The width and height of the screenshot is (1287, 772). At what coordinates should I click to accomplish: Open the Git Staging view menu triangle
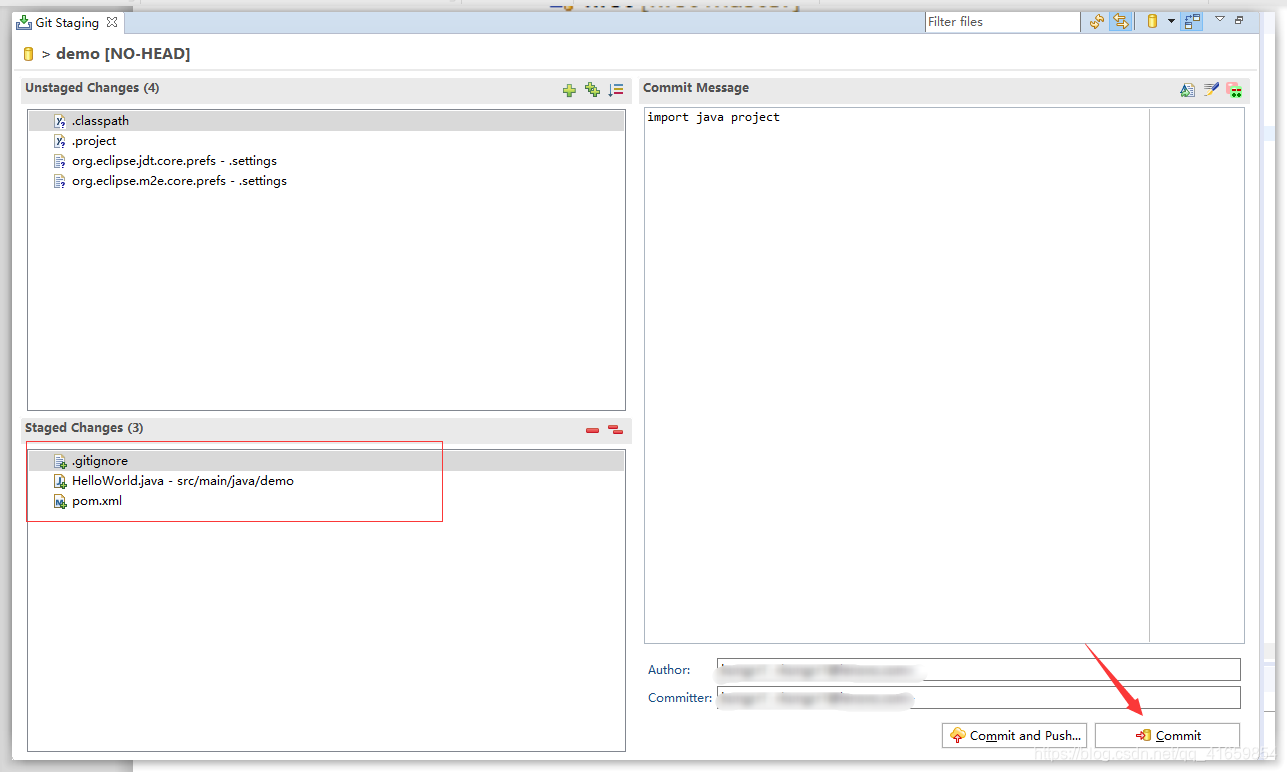[1219, 19]
